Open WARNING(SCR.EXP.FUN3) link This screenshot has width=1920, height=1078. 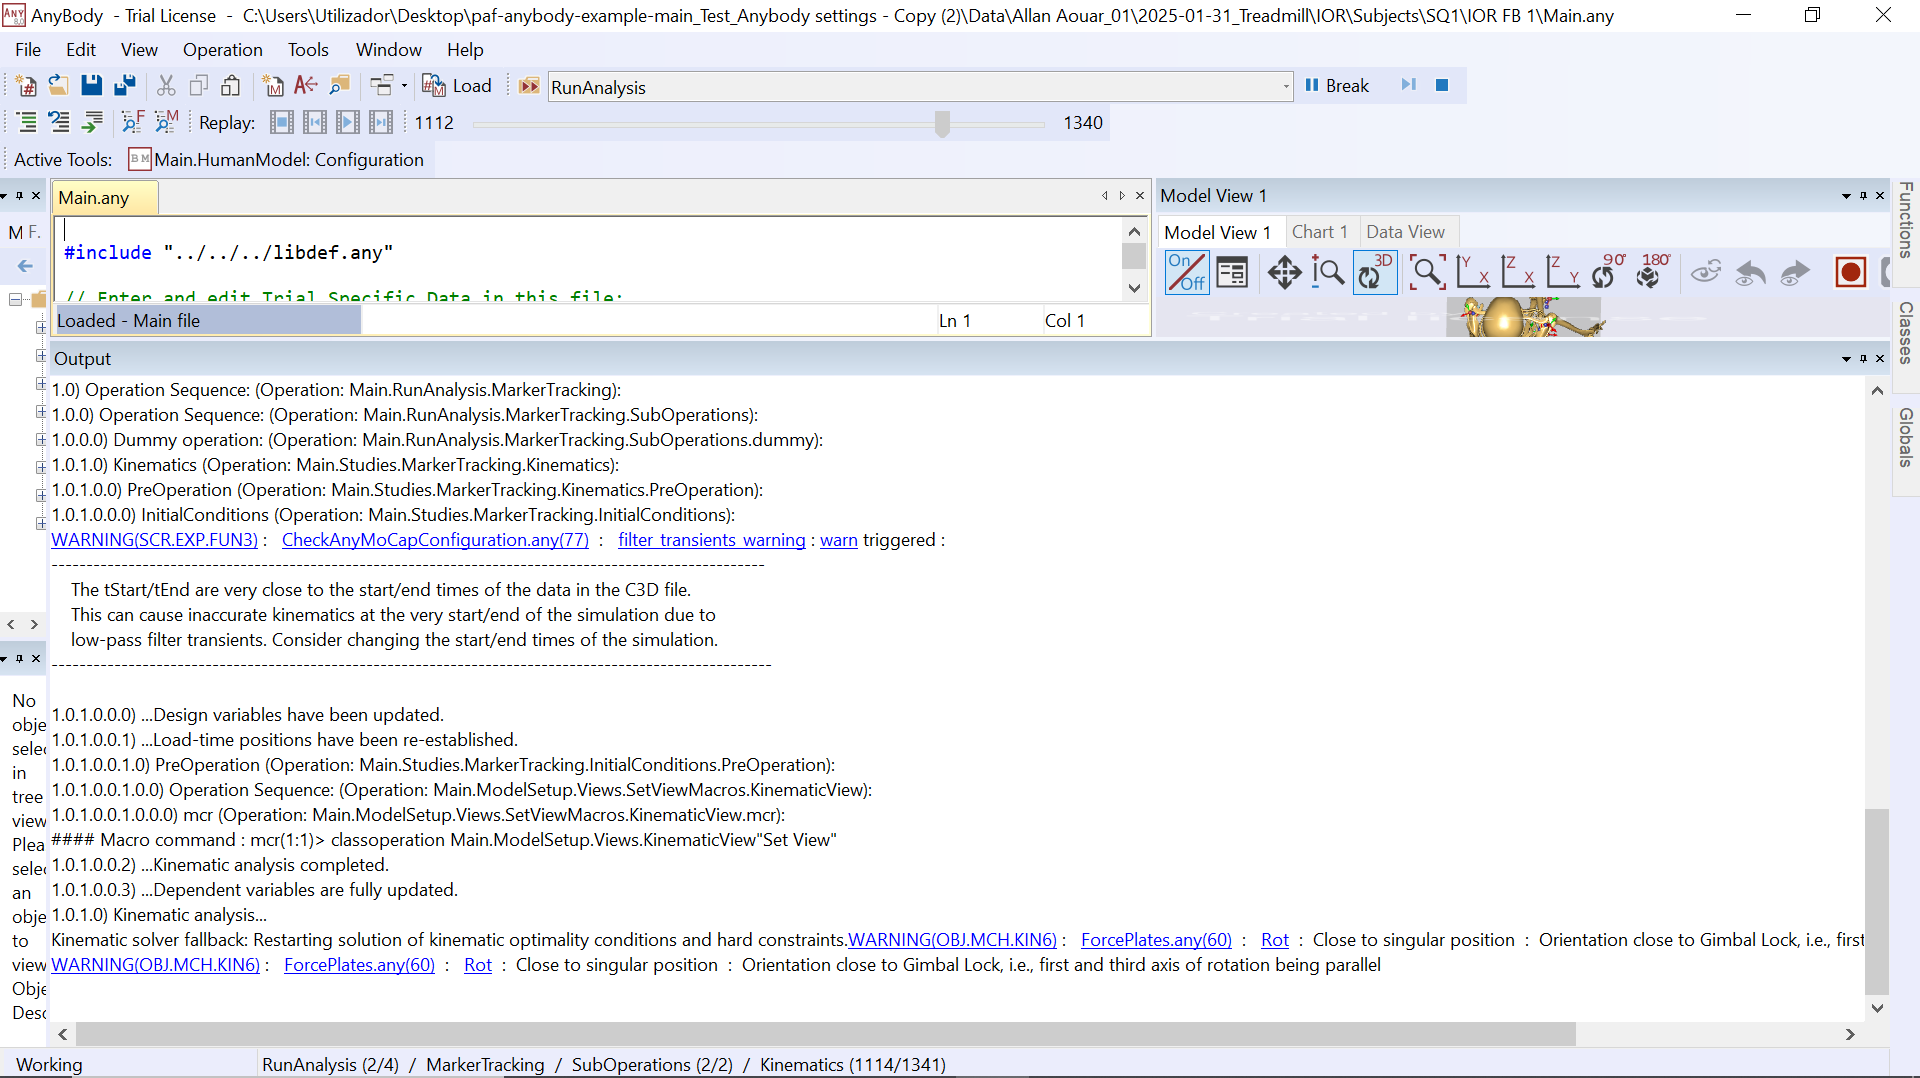click(154, 540)
